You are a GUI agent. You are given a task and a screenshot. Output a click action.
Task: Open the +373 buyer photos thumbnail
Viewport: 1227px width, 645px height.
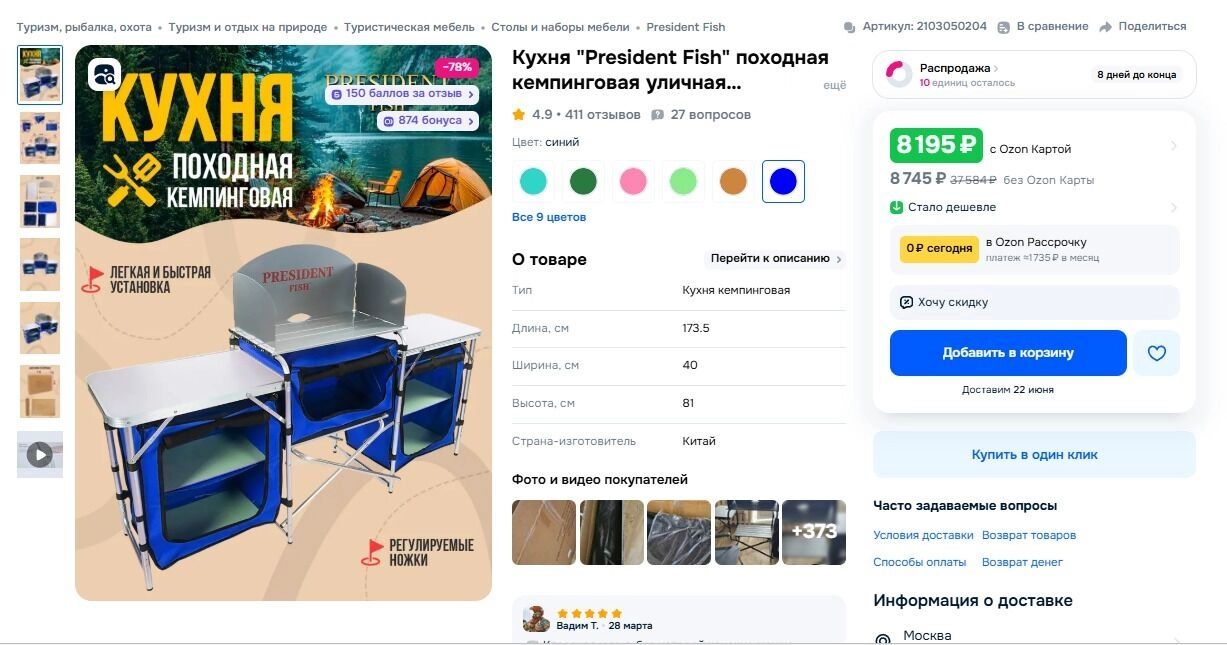814,532
